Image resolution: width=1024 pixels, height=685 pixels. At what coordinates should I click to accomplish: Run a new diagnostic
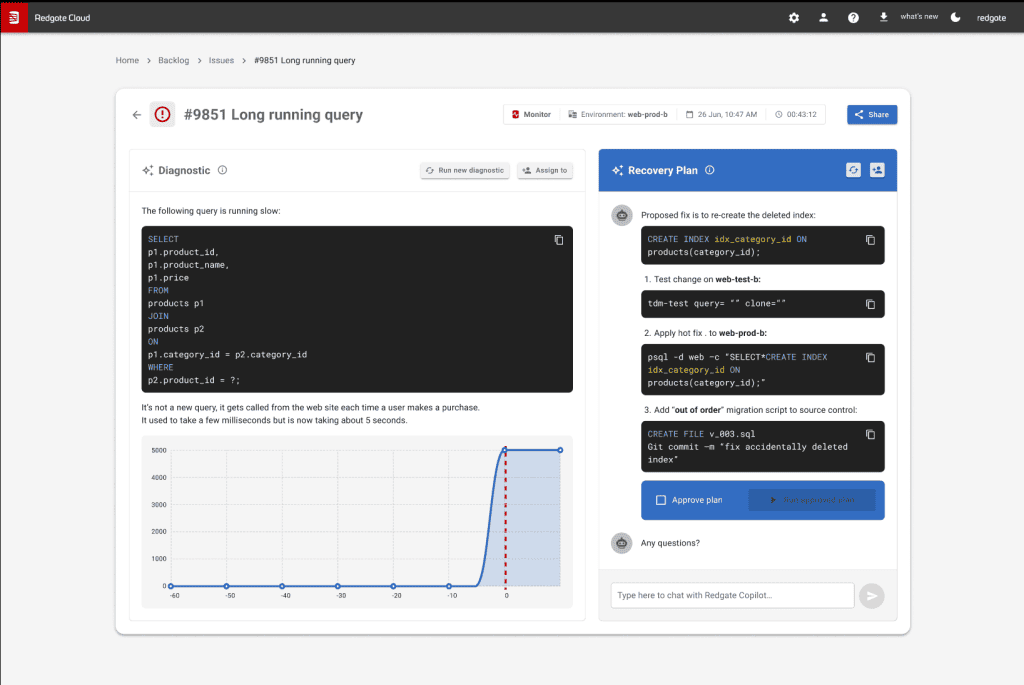[x=464, y=170]
